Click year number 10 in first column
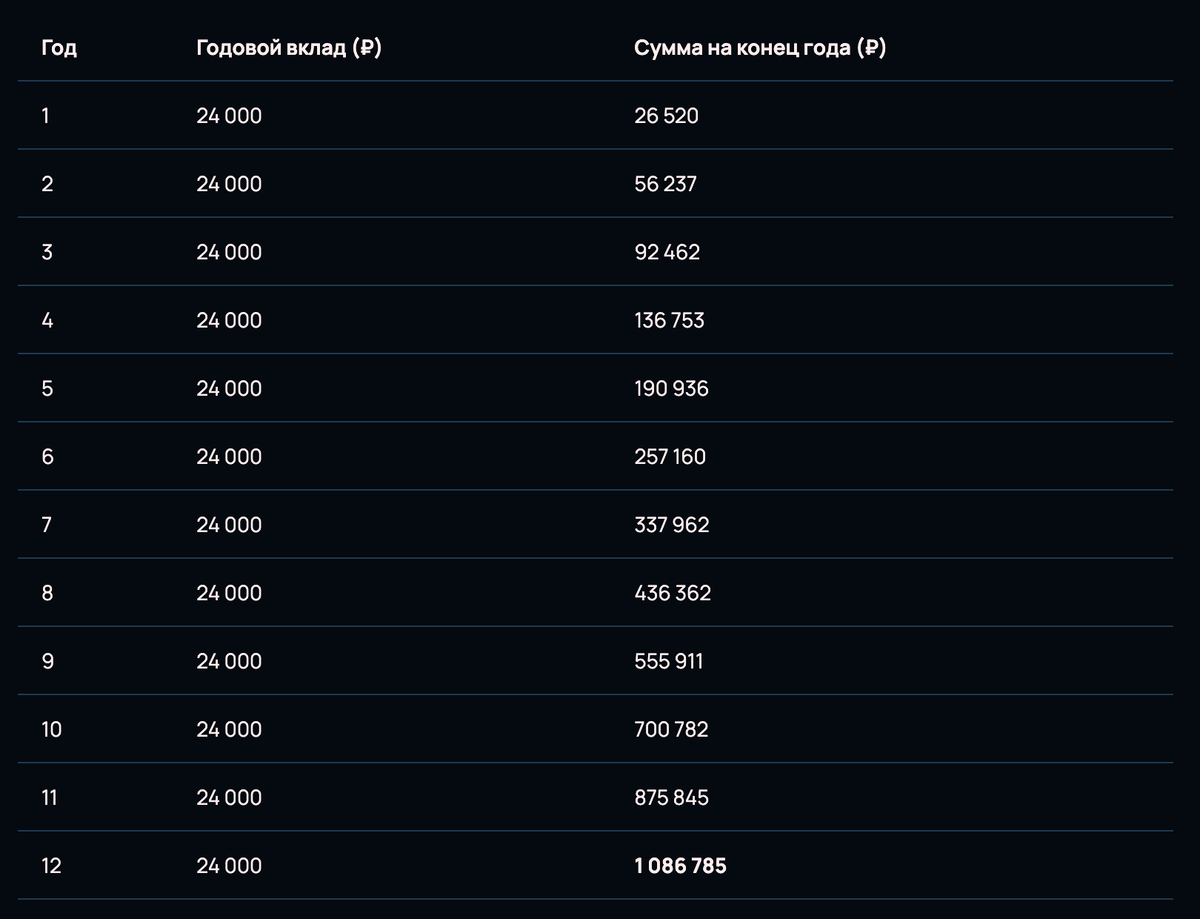 pyautogui.click(x=51, y=729)
